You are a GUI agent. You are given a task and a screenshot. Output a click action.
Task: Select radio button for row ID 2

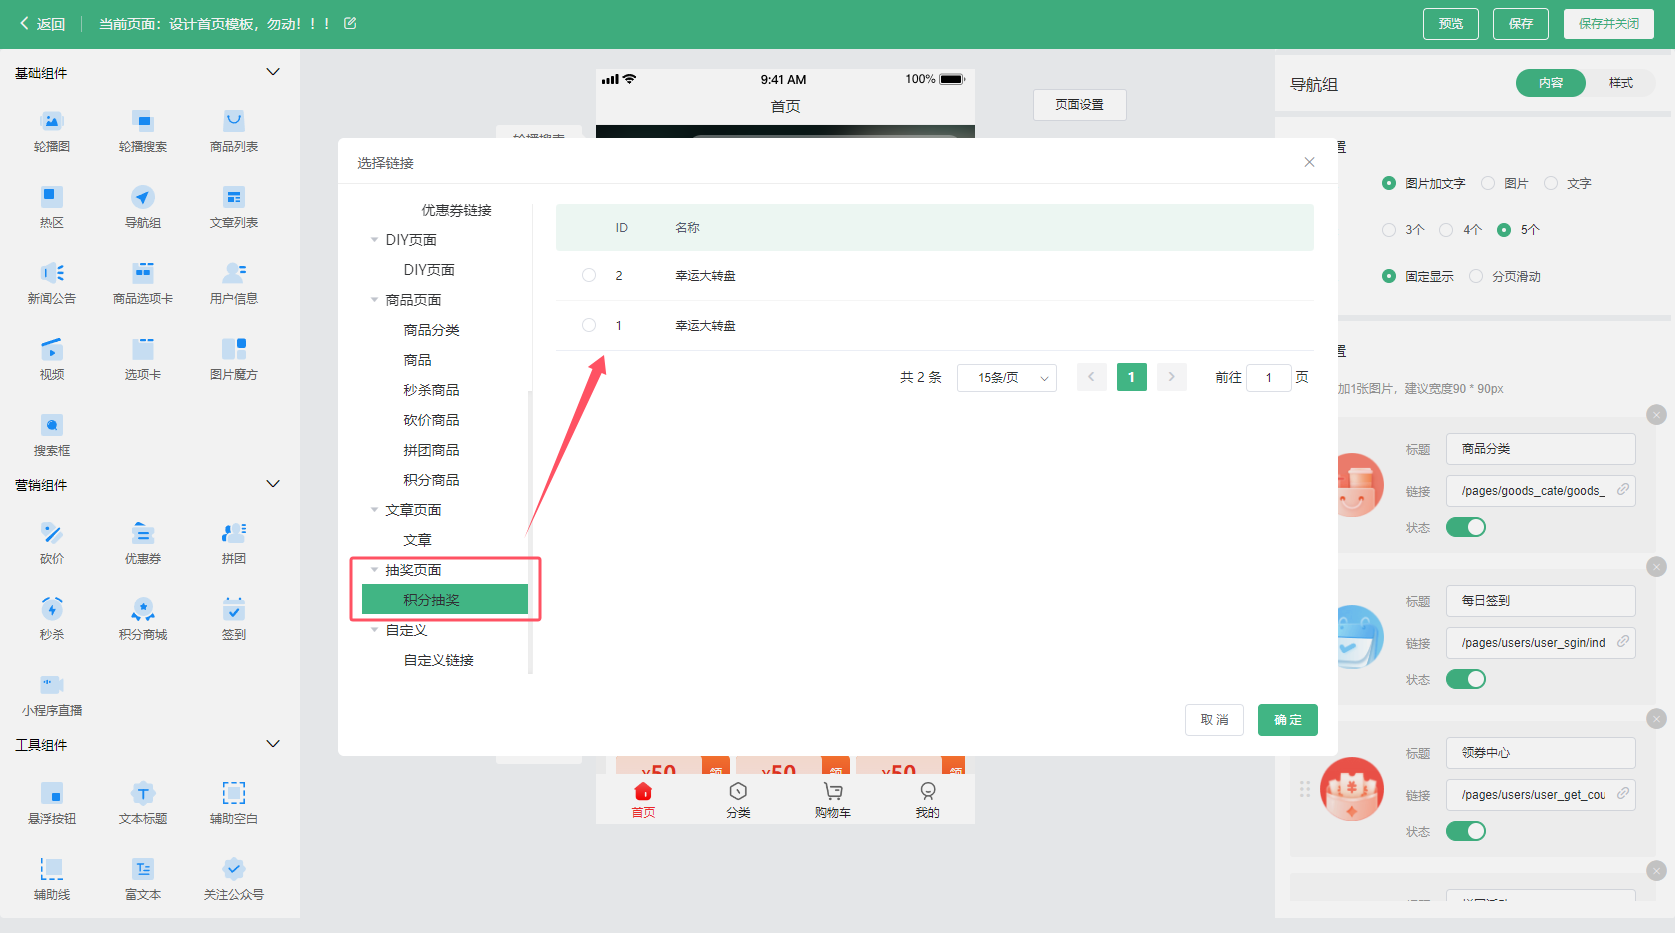pos(589,275)
